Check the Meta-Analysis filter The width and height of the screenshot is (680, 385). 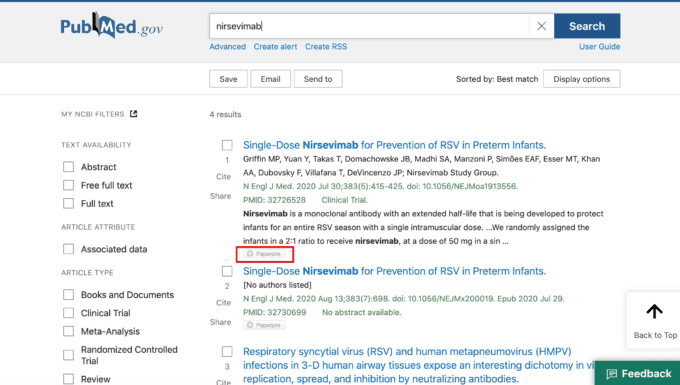[x=69, y=331]
